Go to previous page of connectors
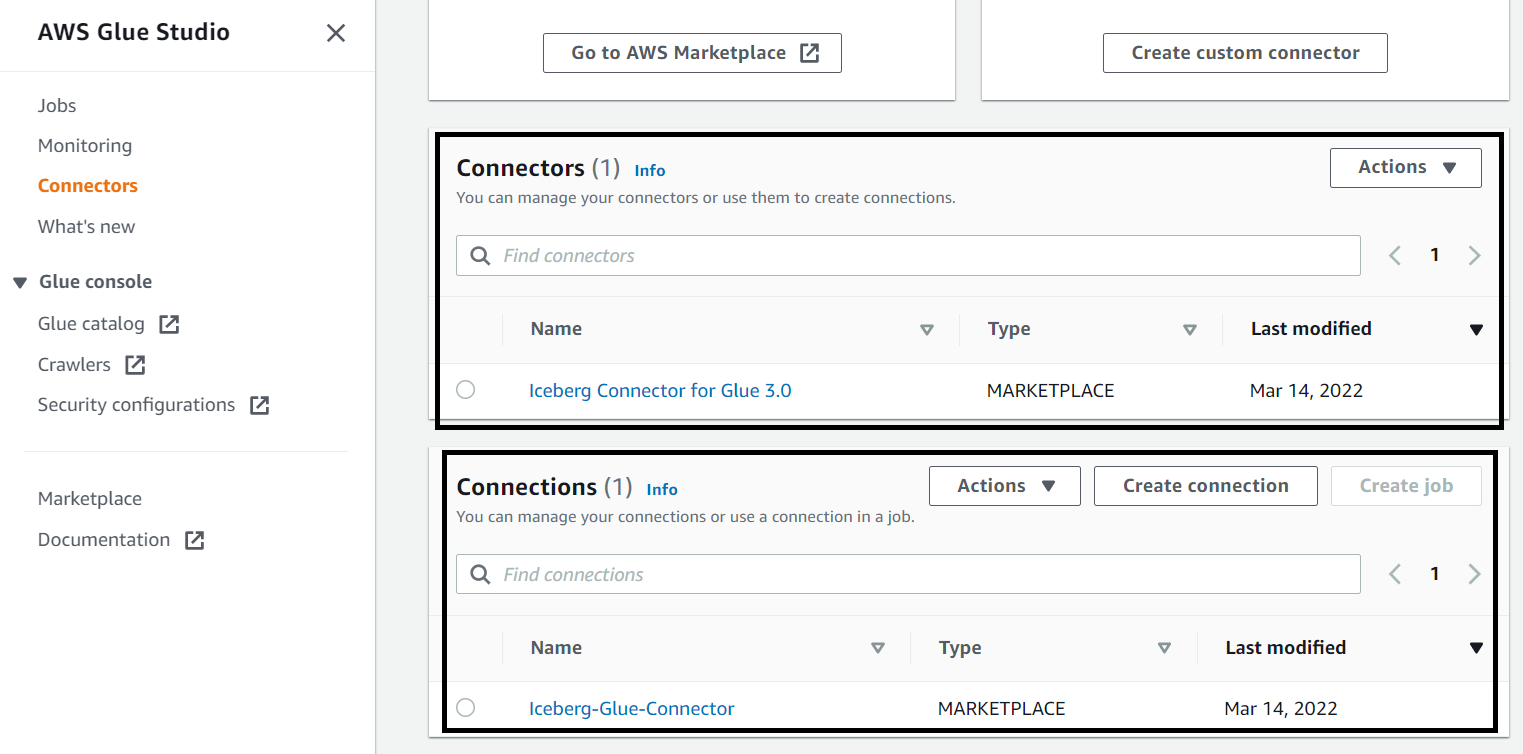The height and width of the screenshot is (754, 1523). pyautogui.click(x=1395, y=256)
